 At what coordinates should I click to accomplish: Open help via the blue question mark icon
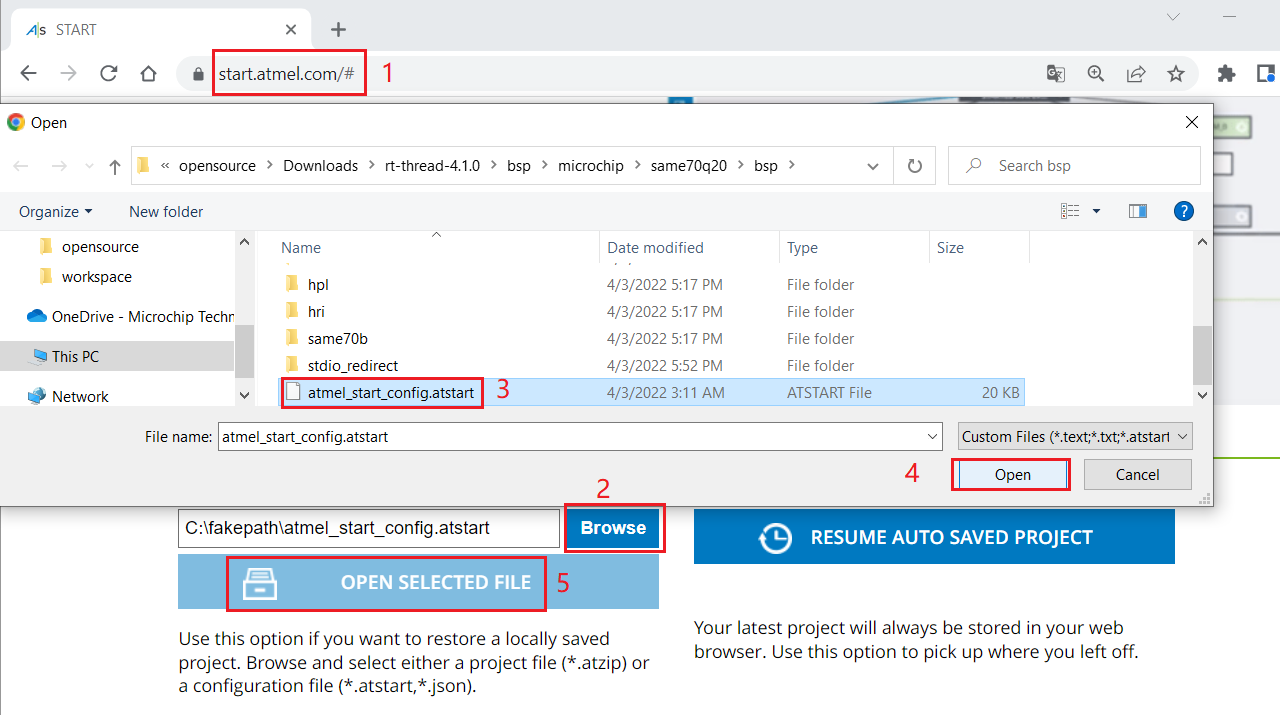tap(1184, 211)
